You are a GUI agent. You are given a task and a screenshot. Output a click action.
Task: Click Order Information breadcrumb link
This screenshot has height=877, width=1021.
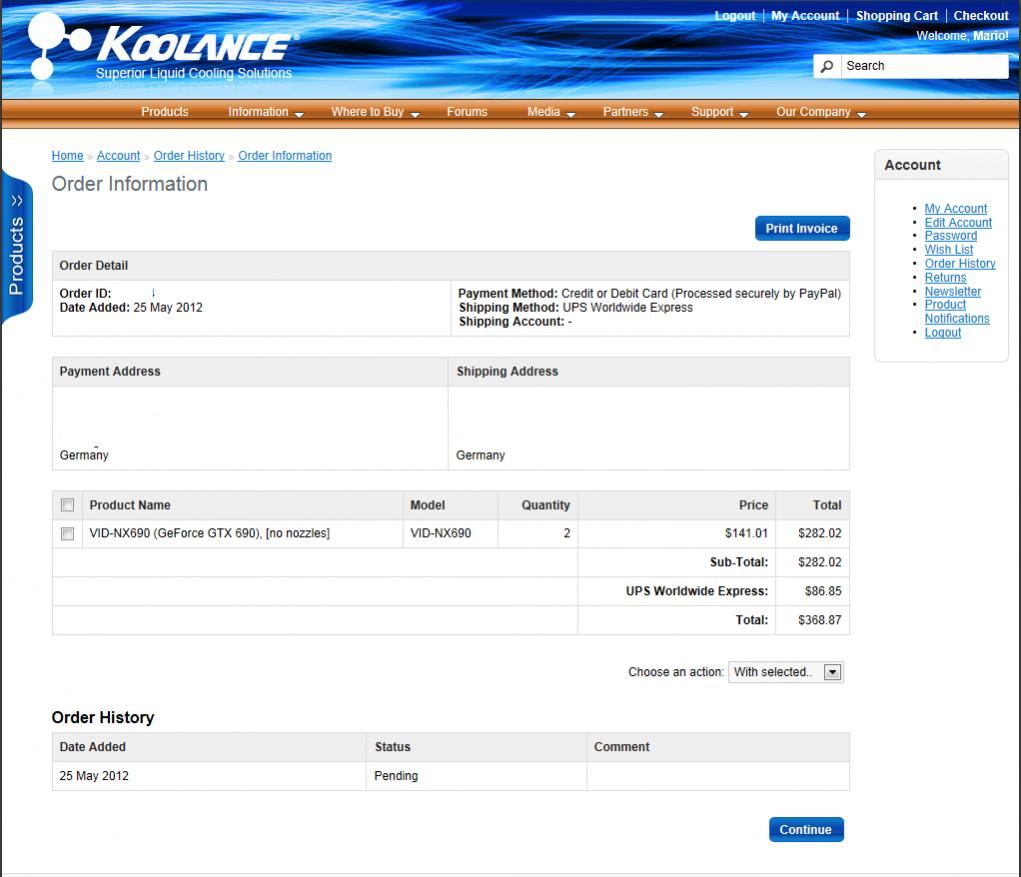tap(285, 156)
